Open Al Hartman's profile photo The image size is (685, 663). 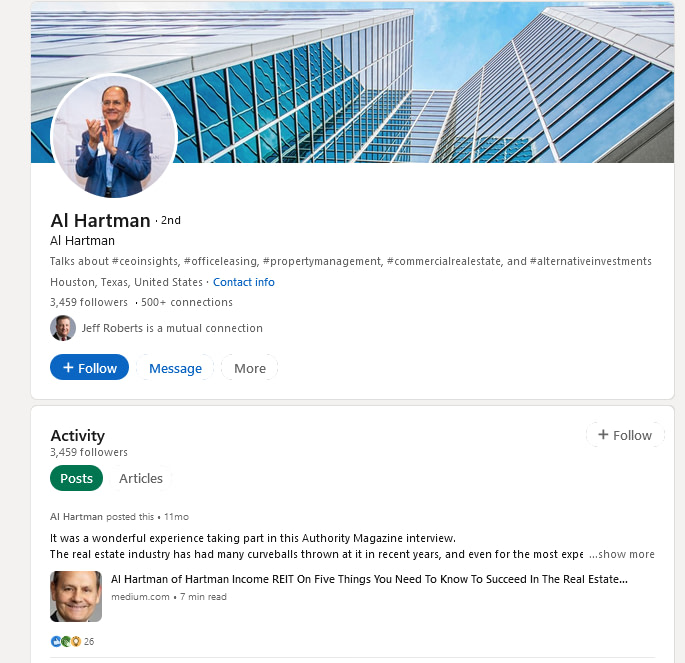[114, 136]
